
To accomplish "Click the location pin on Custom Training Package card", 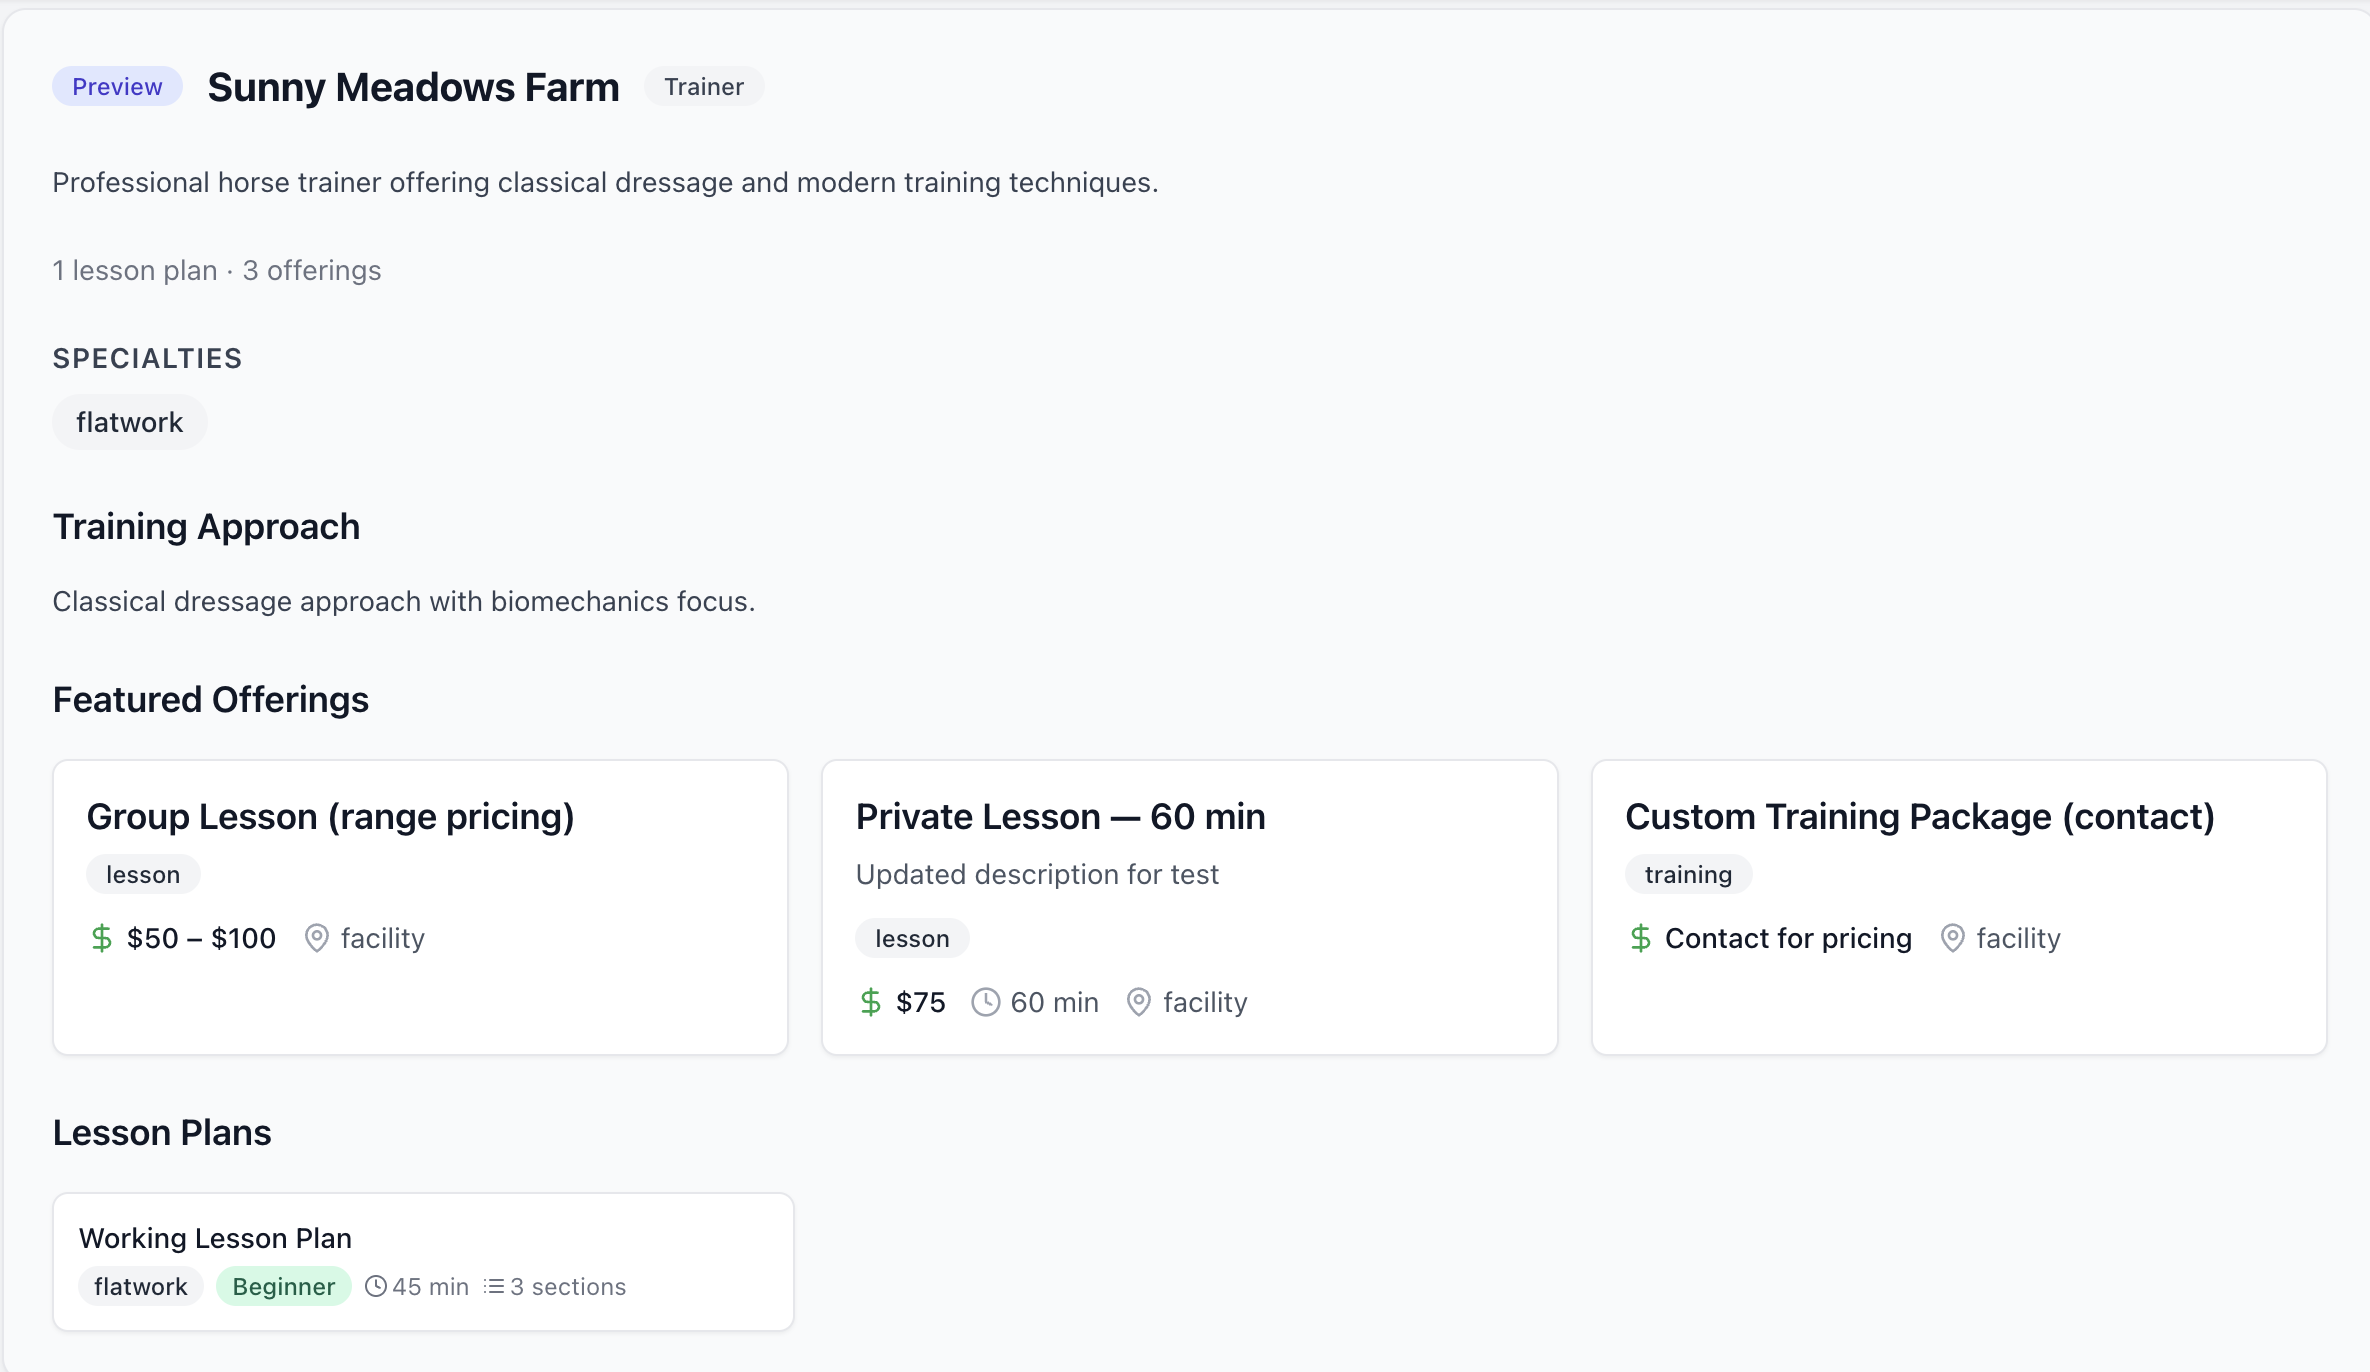I will point(1952,938).
